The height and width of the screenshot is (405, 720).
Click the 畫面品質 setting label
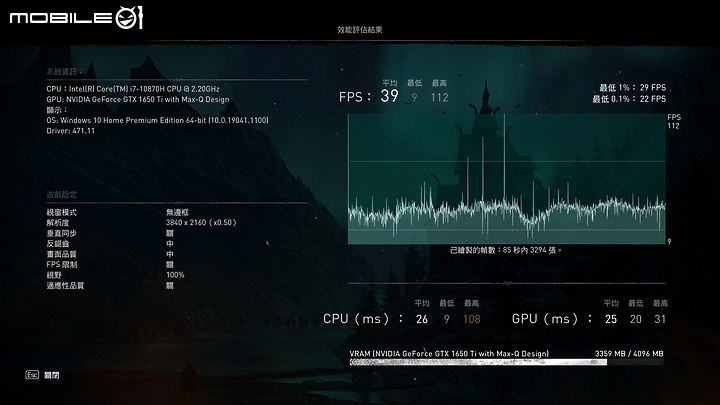[x=62, y=254]
